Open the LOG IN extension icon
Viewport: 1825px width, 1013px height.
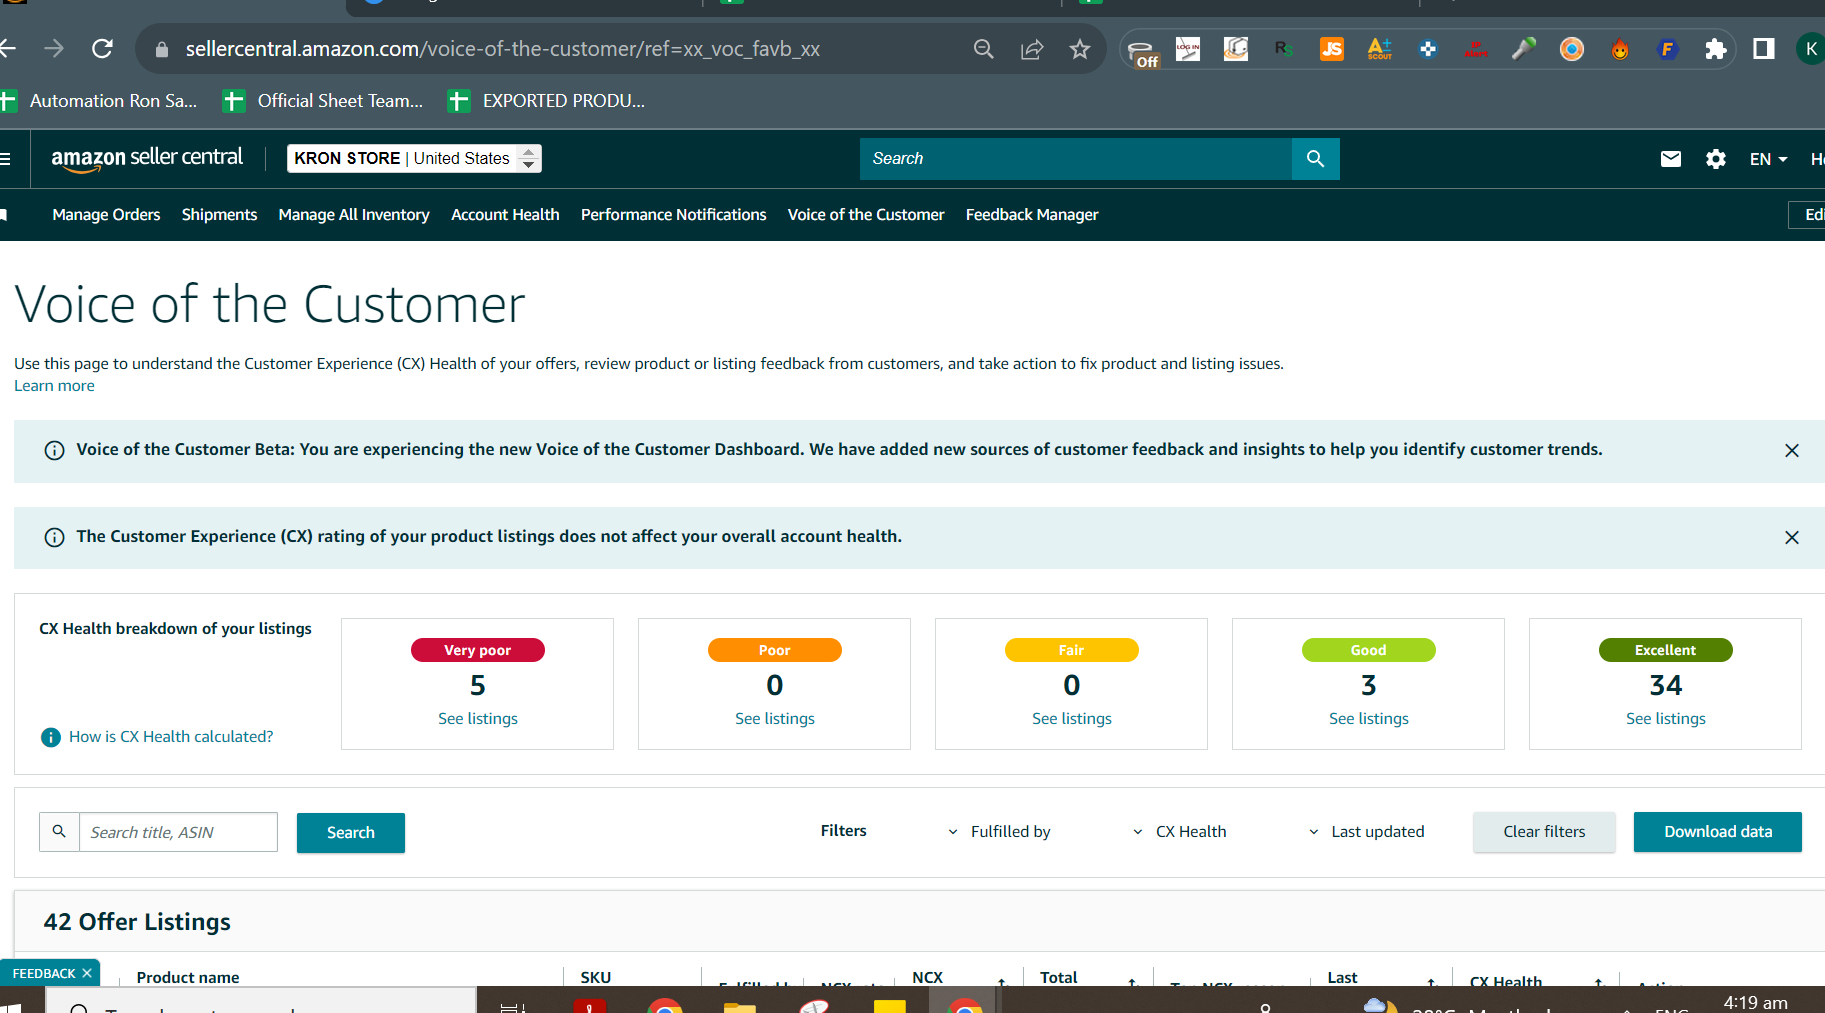[1188, 49]
